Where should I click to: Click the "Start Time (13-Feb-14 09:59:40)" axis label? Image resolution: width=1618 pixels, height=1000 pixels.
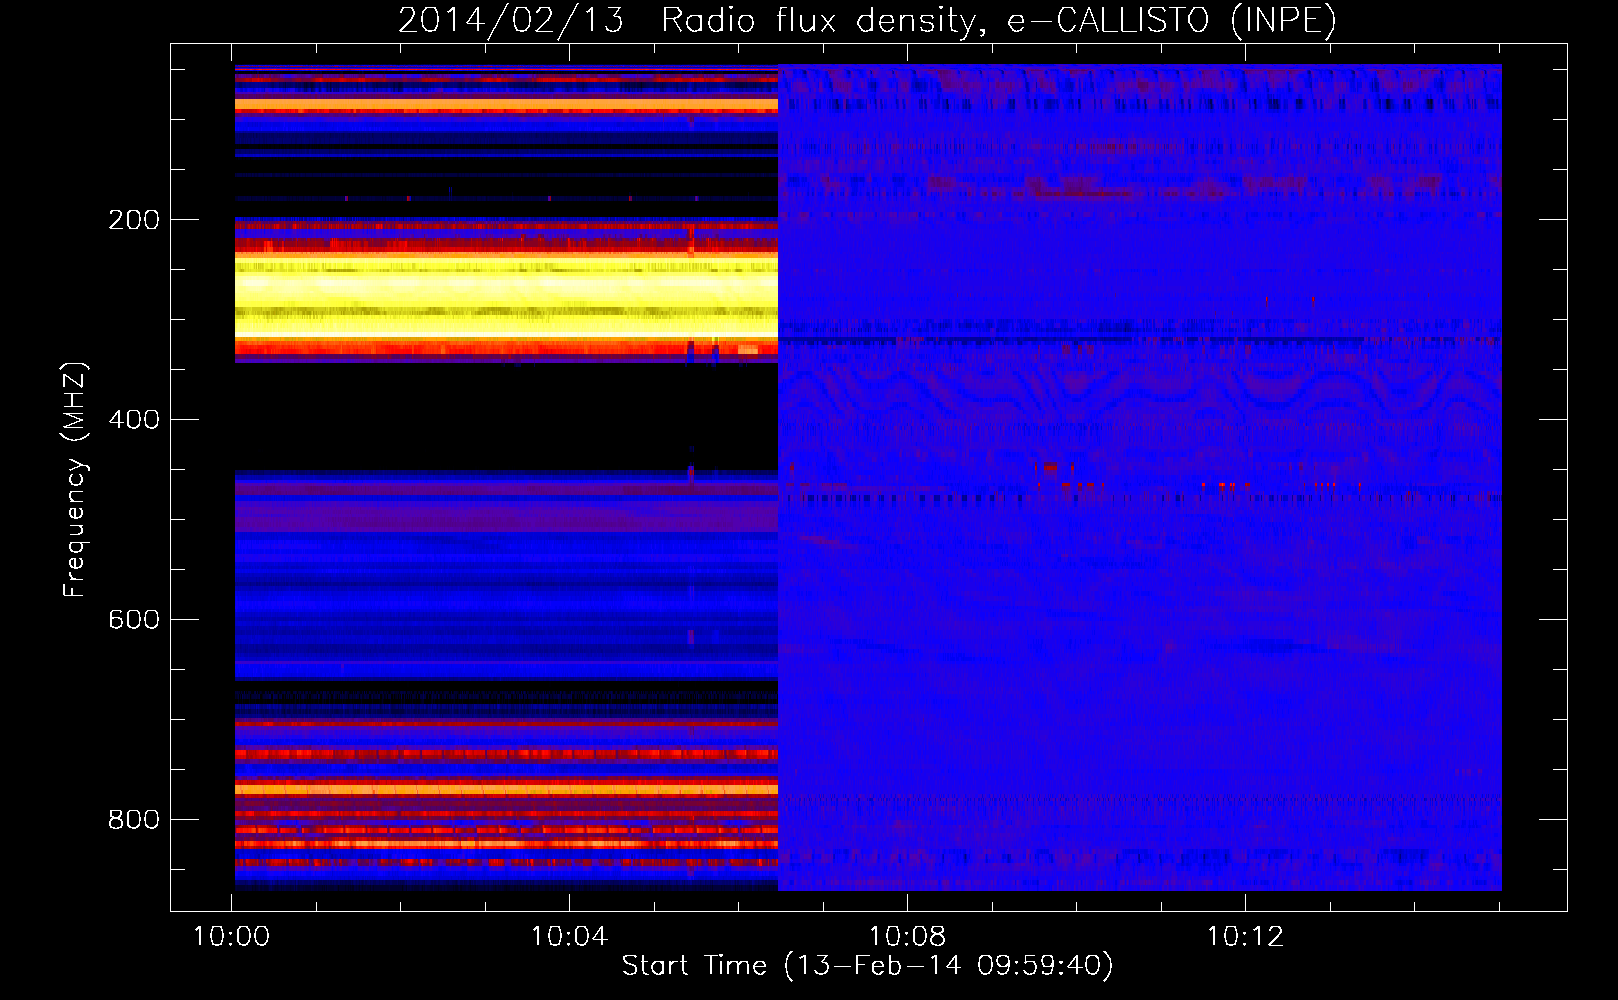[867, 966]
